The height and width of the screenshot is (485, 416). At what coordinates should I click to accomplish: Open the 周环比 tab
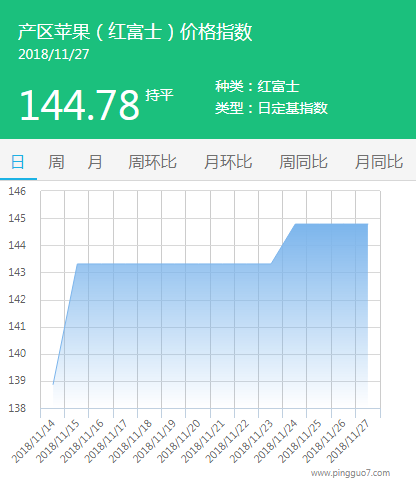click(152, 162)
